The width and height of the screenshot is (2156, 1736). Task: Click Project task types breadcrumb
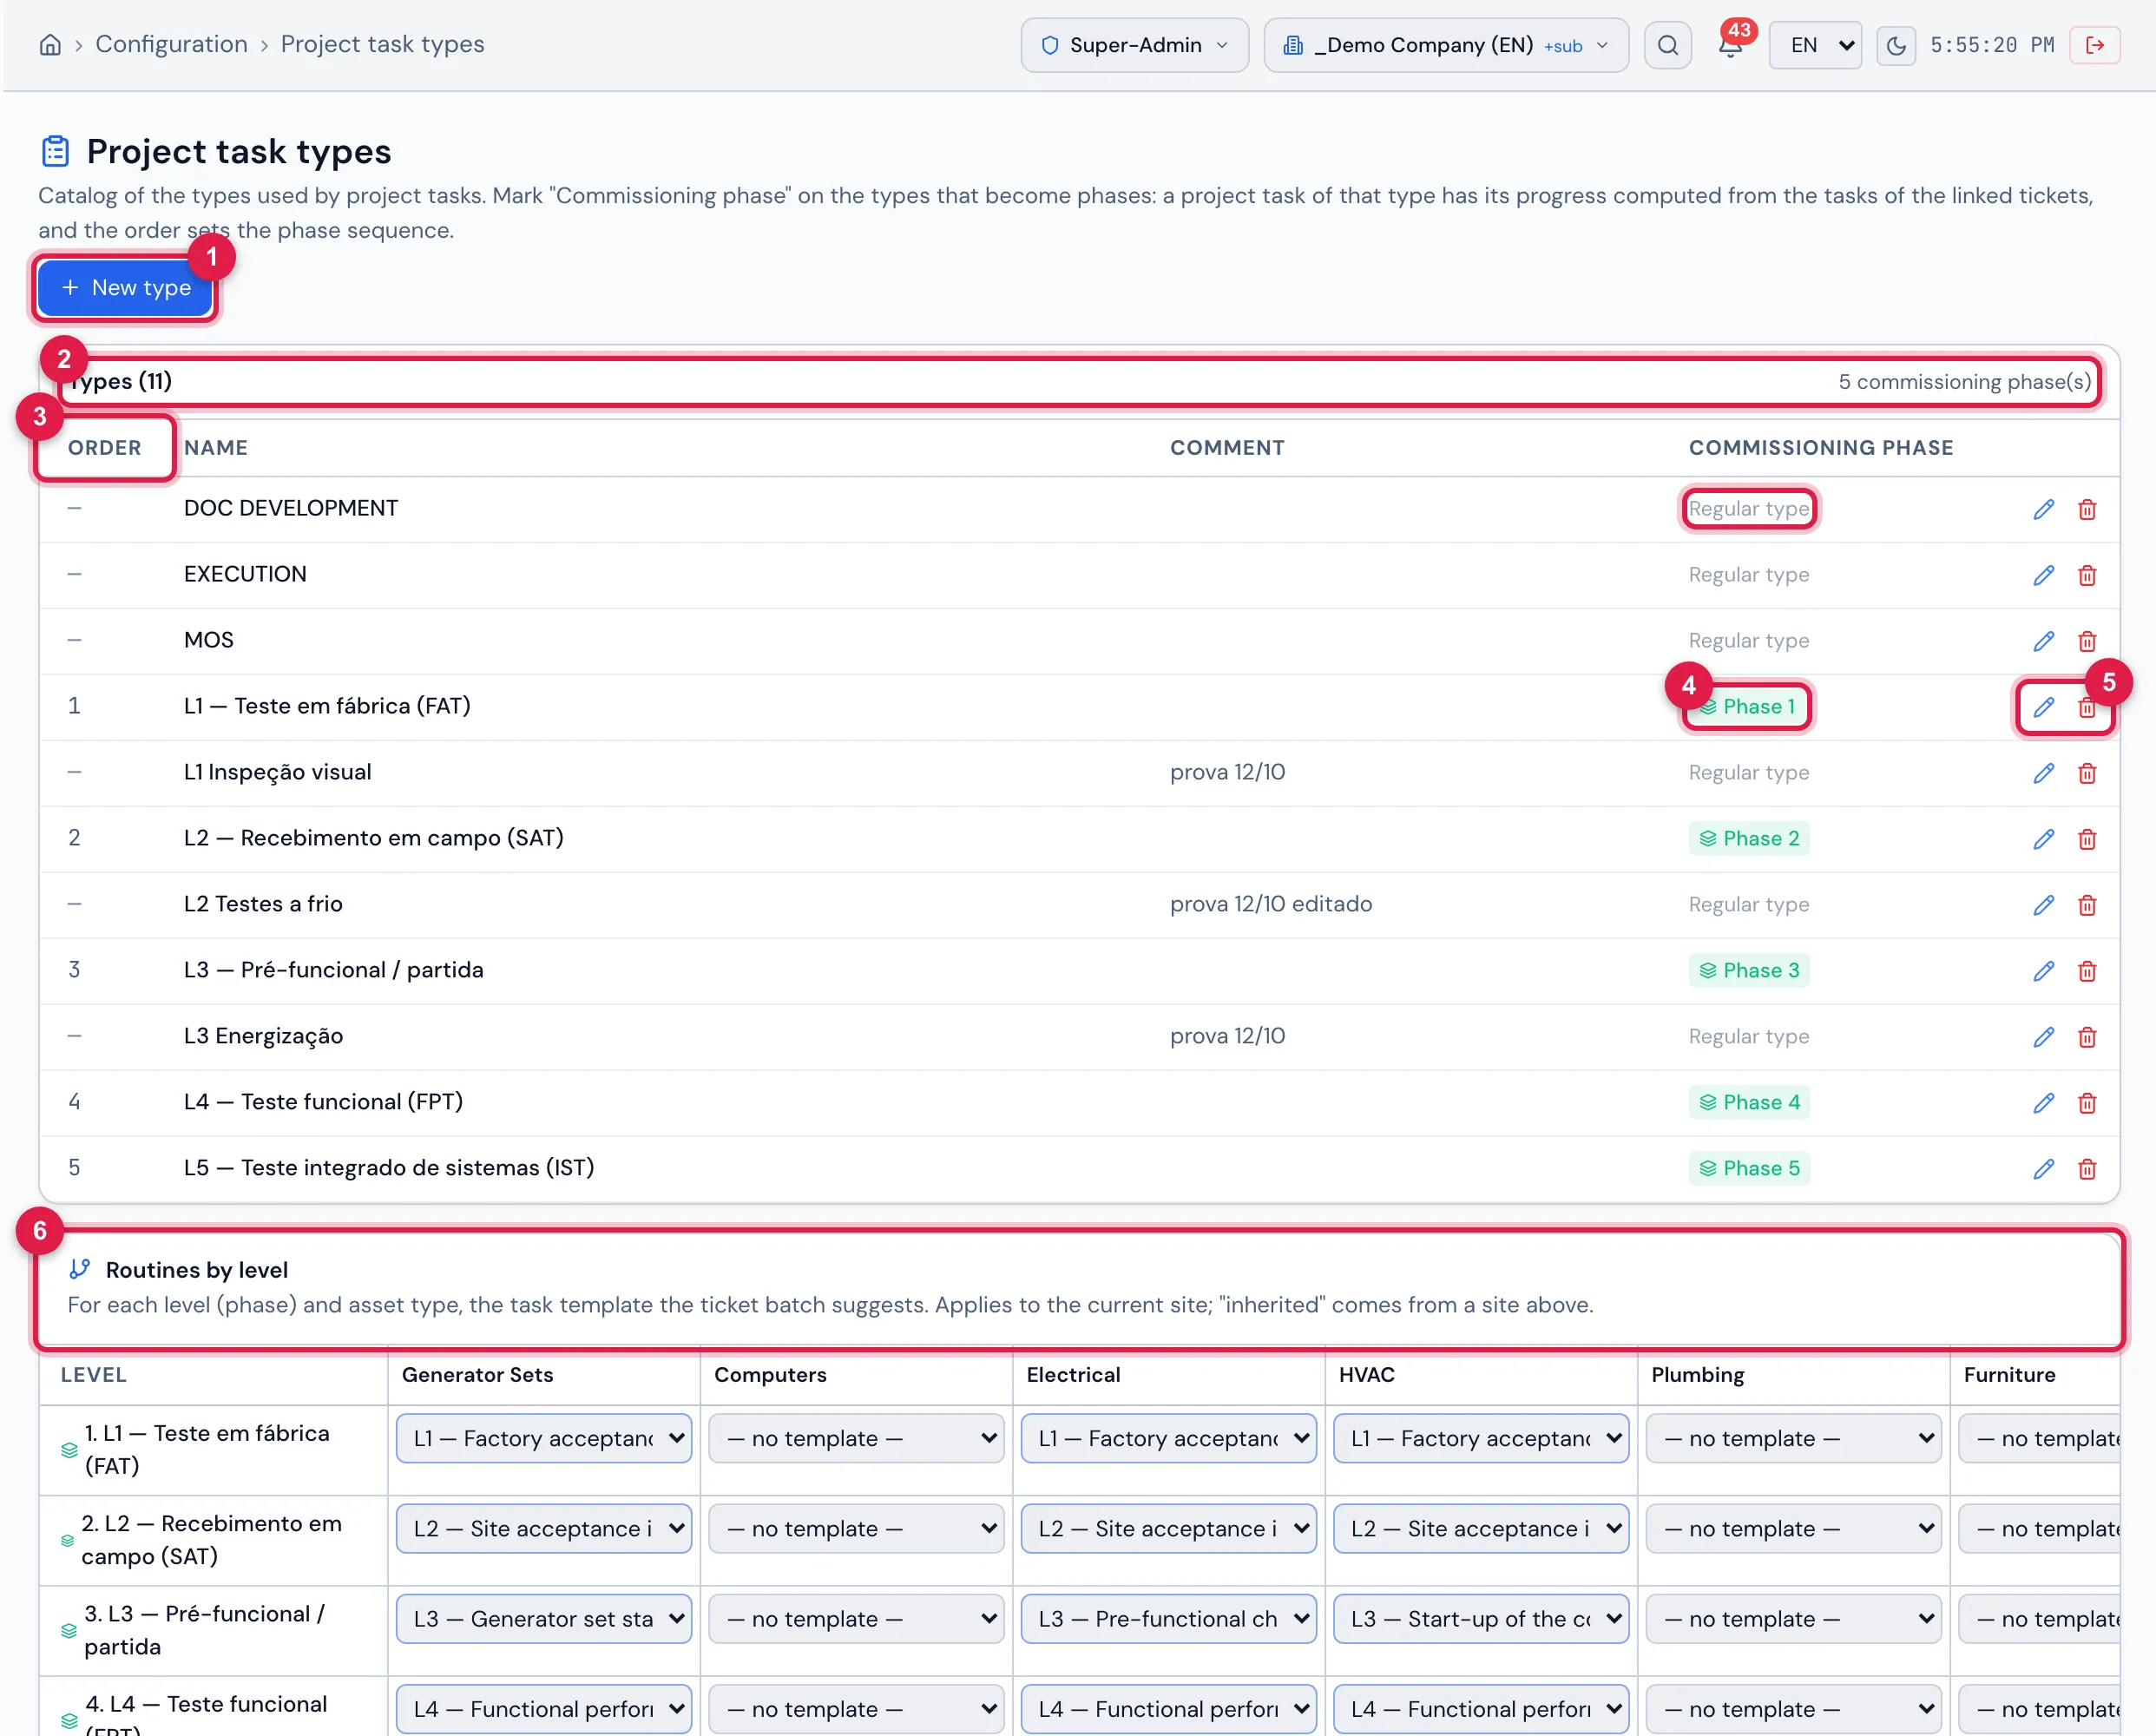click(x=382, y=44)
